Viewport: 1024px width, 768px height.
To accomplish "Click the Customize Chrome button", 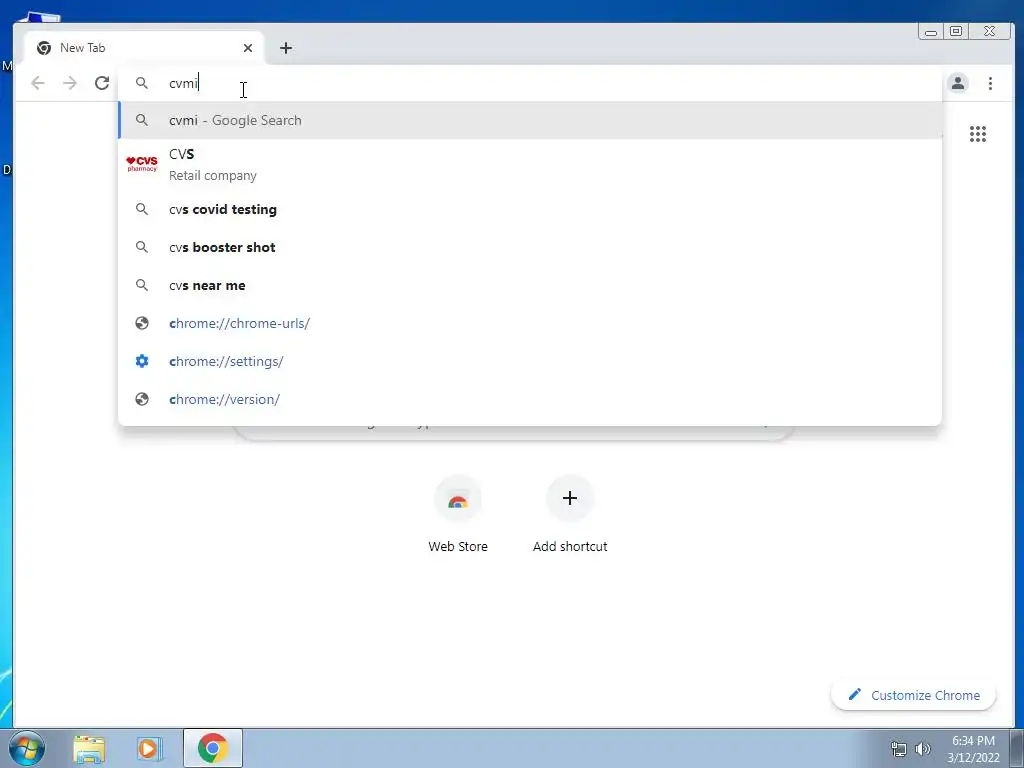I will [x=913, y=695].
